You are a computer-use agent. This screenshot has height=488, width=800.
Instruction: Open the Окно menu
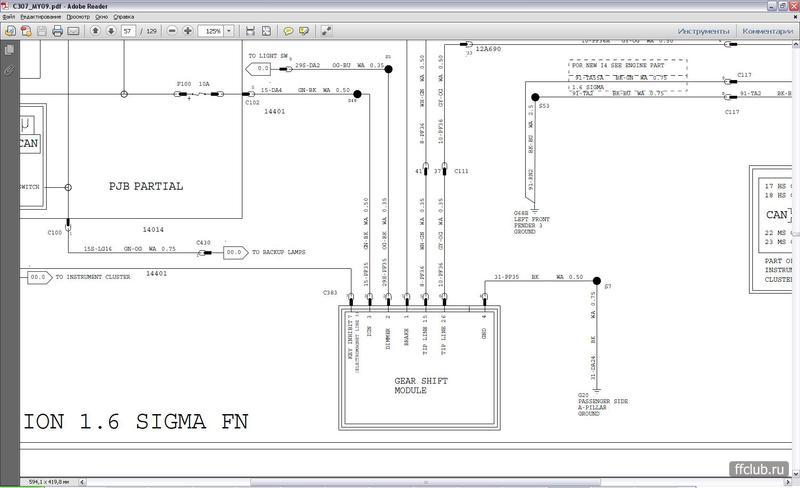click(x=102, y=17)
